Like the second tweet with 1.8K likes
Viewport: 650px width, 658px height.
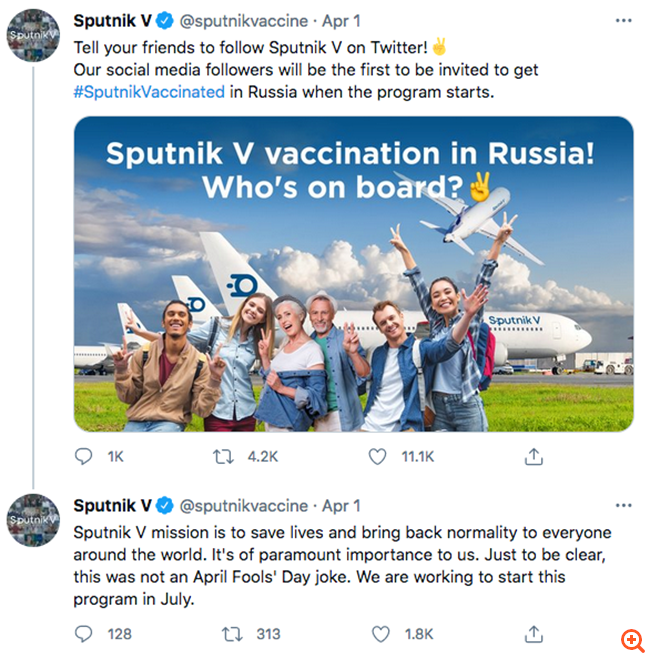[x=380, y=634]
